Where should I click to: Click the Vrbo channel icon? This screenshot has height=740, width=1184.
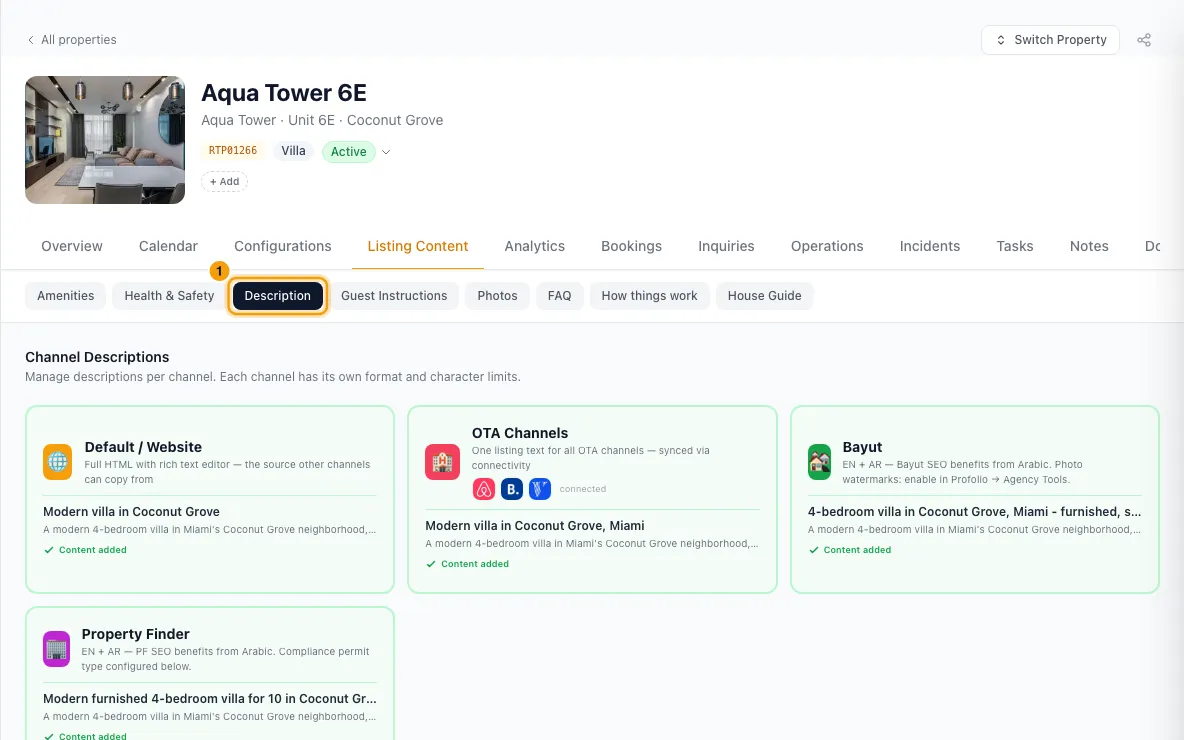[540, 489]
